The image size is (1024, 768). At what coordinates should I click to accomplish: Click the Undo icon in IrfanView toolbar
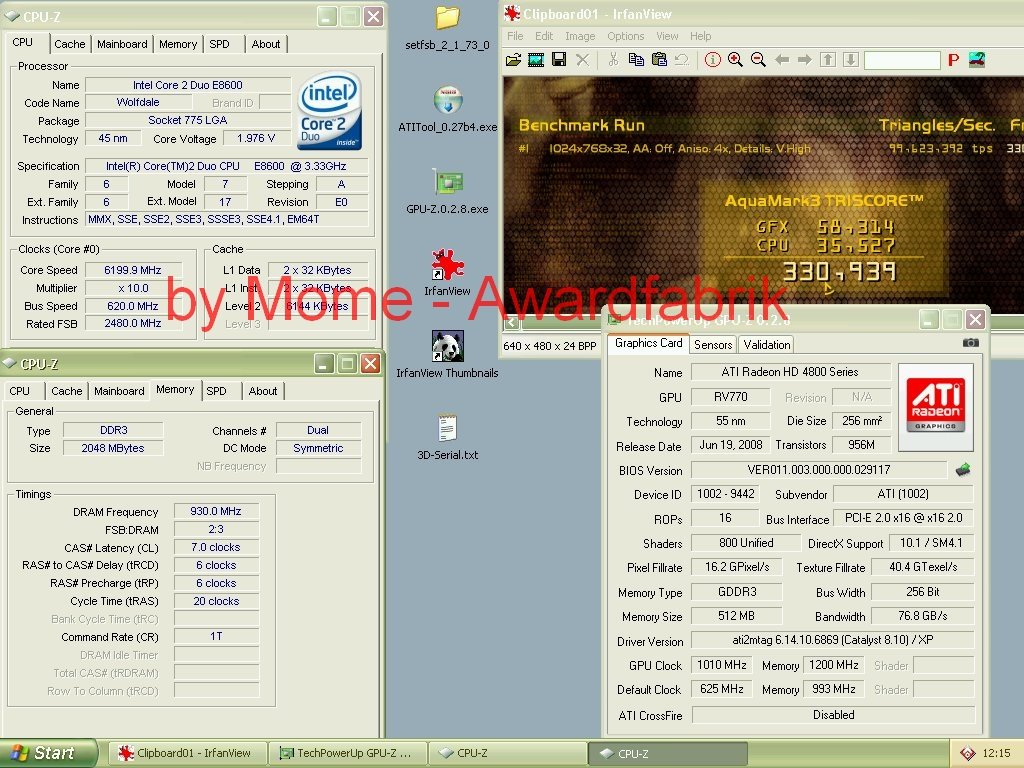pos(682,60)
